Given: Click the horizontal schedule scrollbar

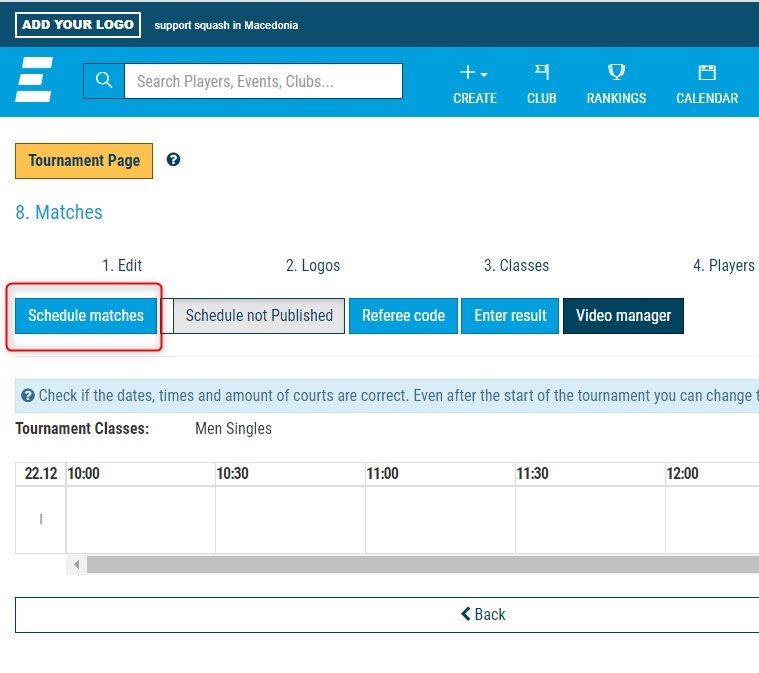Looking at the screenshot, I should (423, 565).
